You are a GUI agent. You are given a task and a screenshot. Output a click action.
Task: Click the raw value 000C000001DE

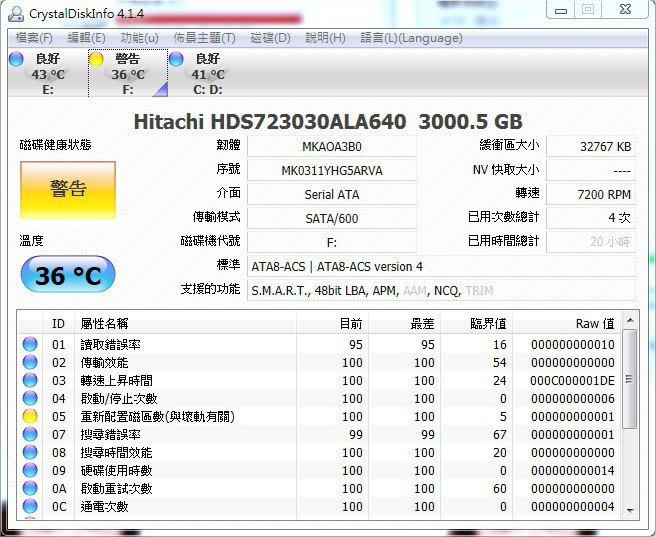click(572, 381)
